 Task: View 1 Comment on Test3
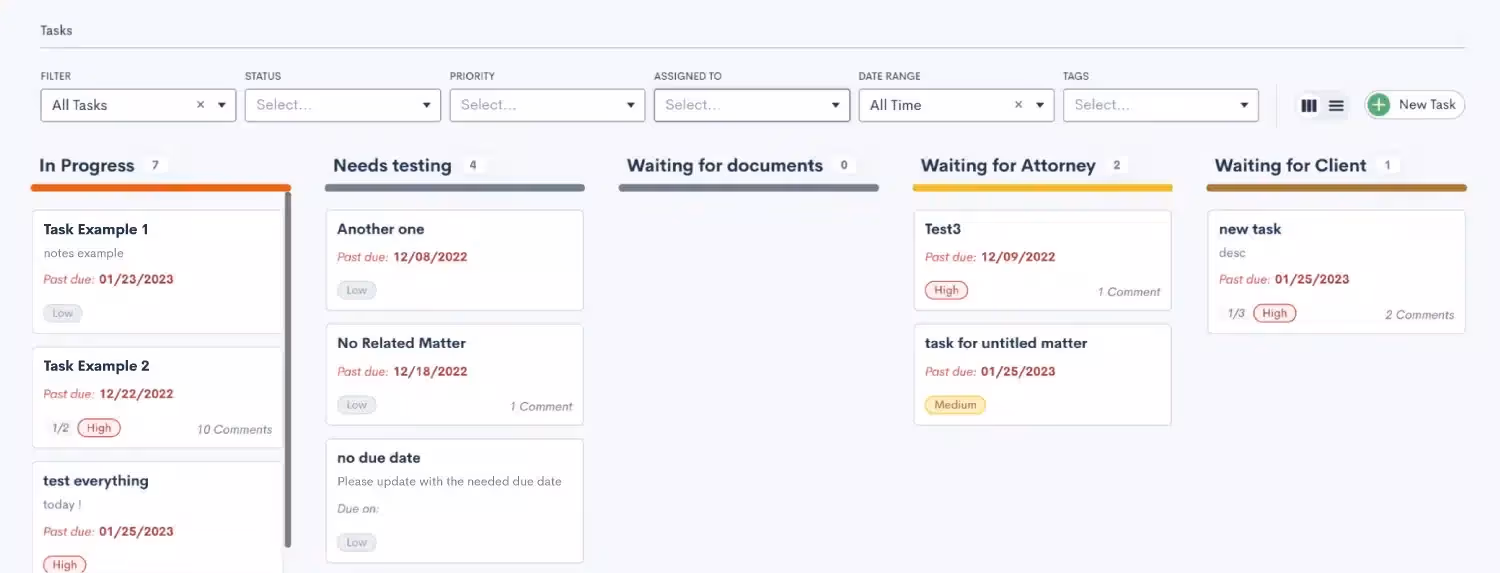coord(1129,292)
